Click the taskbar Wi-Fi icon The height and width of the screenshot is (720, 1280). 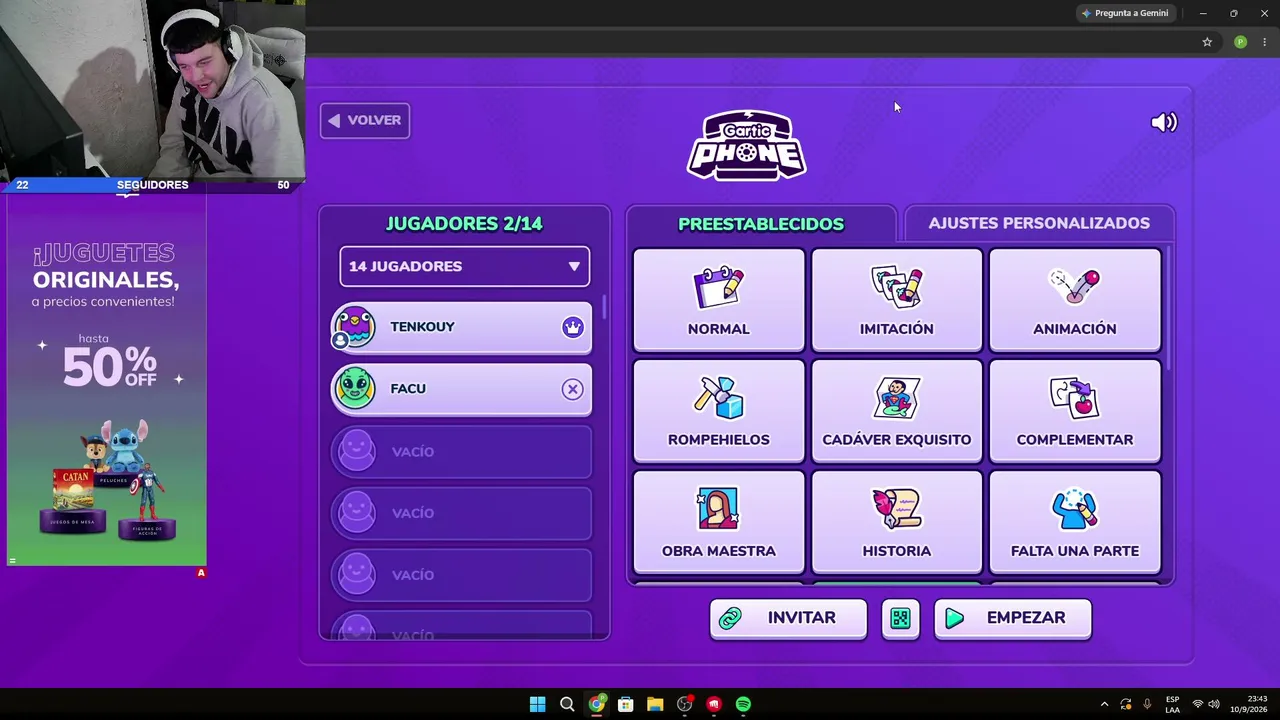tap(1197, 704)
